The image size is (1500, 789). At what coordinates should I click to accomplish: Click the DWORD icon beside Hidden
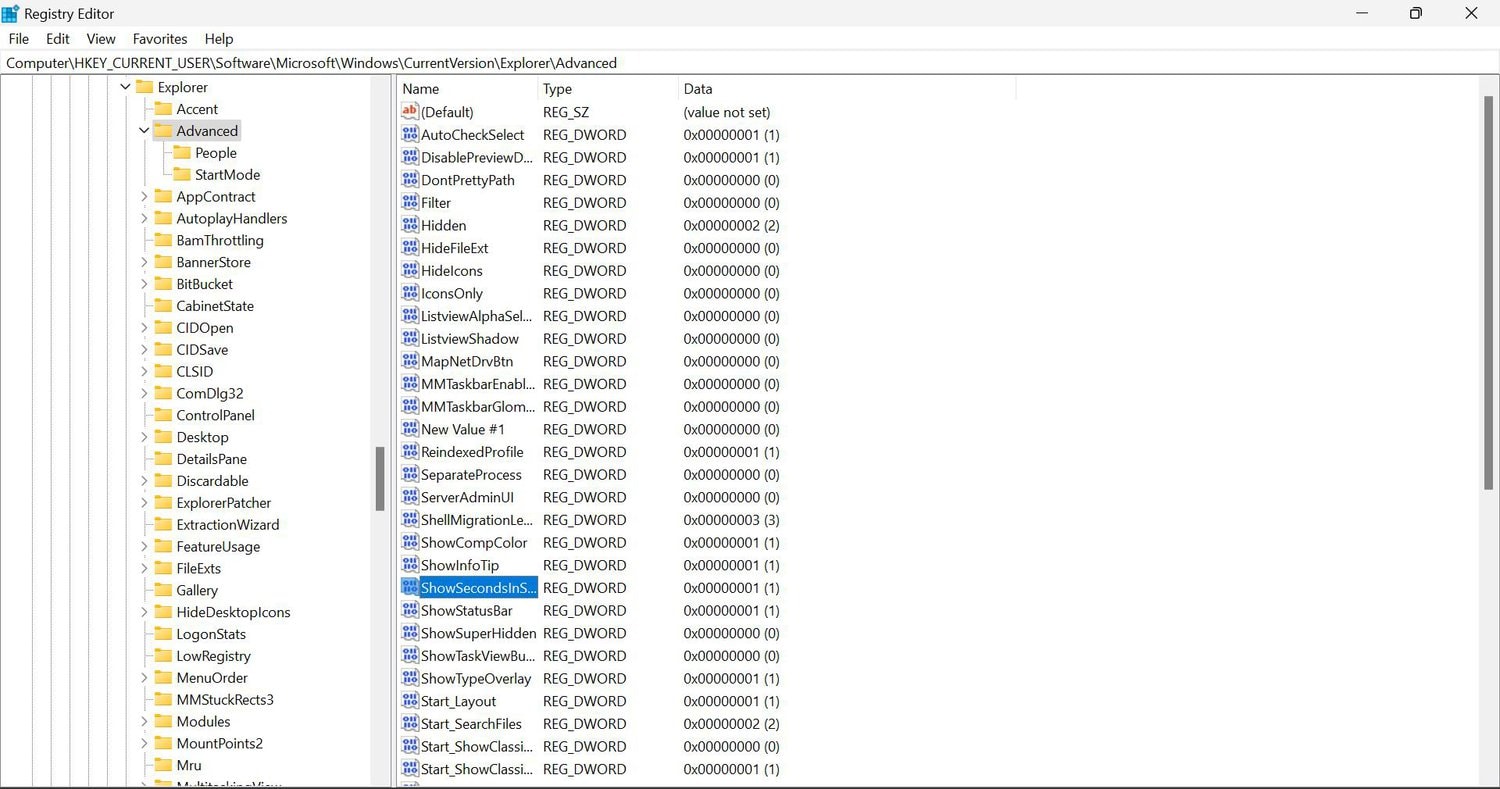pos(409,225)
